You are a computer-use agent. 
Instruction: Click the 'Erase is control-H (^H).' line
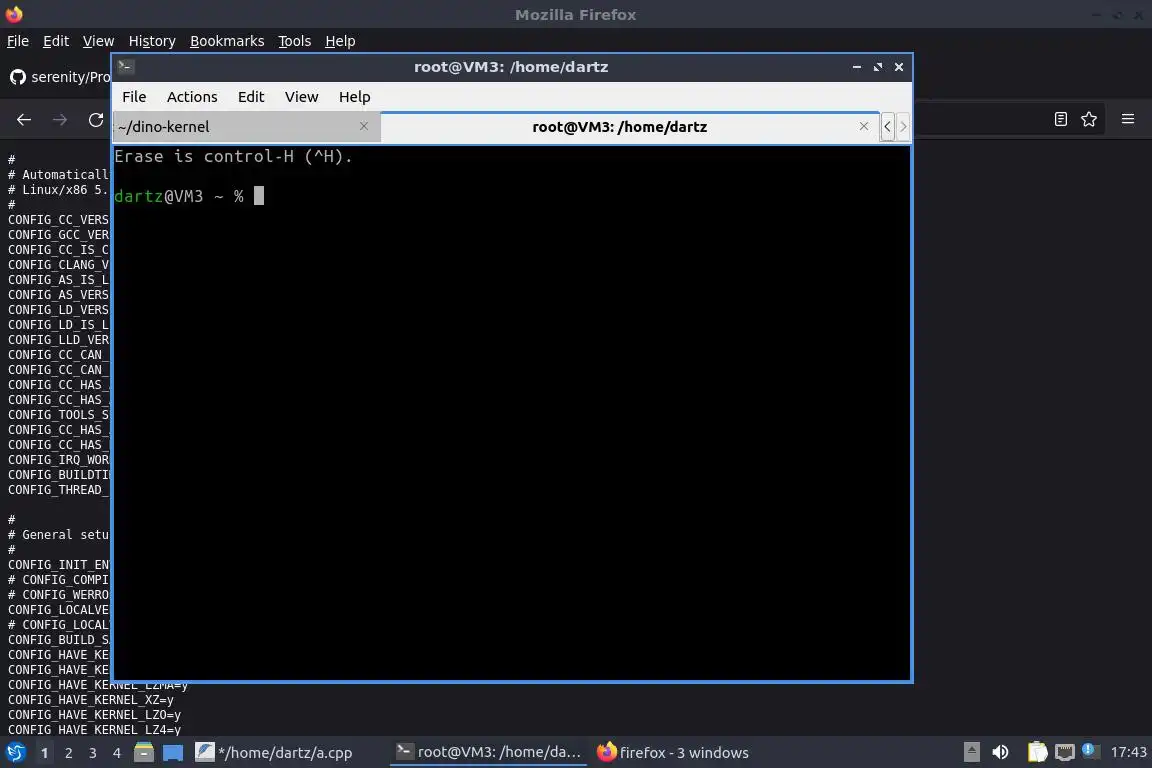click(x=233, y=157)
